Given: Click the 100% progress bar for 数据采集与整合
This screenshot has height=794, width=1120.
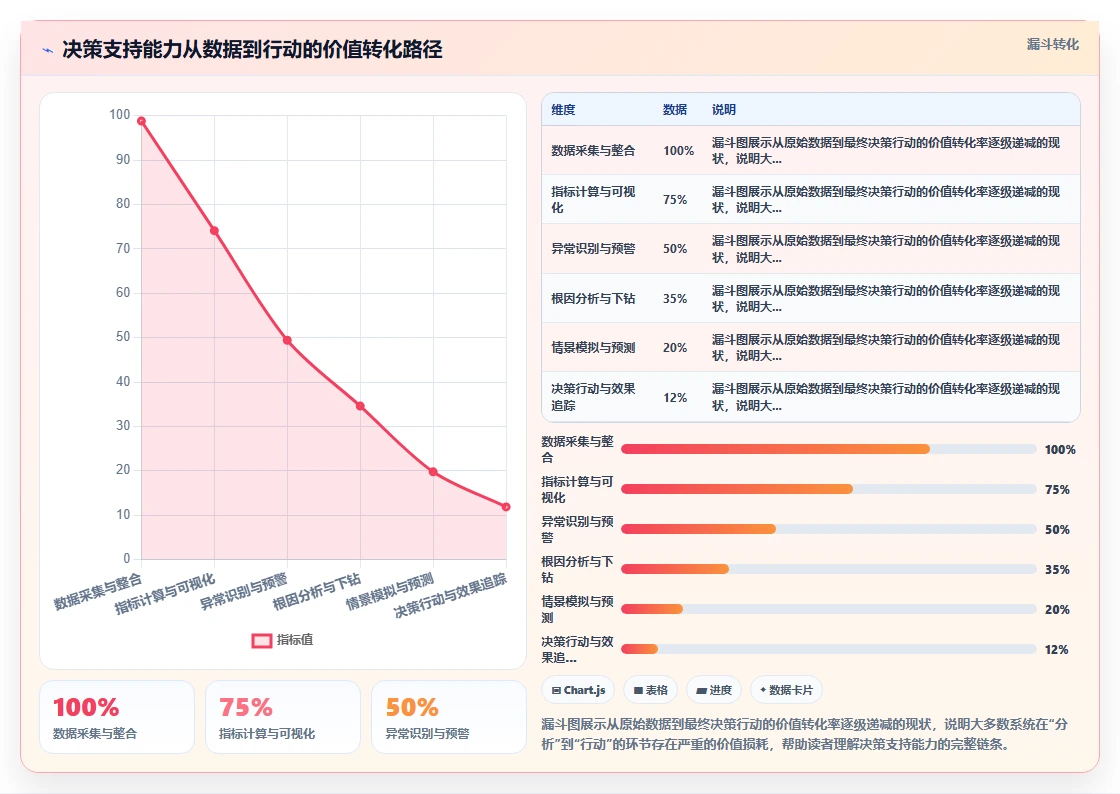Looking at the screenshot, I should (829, 449).
